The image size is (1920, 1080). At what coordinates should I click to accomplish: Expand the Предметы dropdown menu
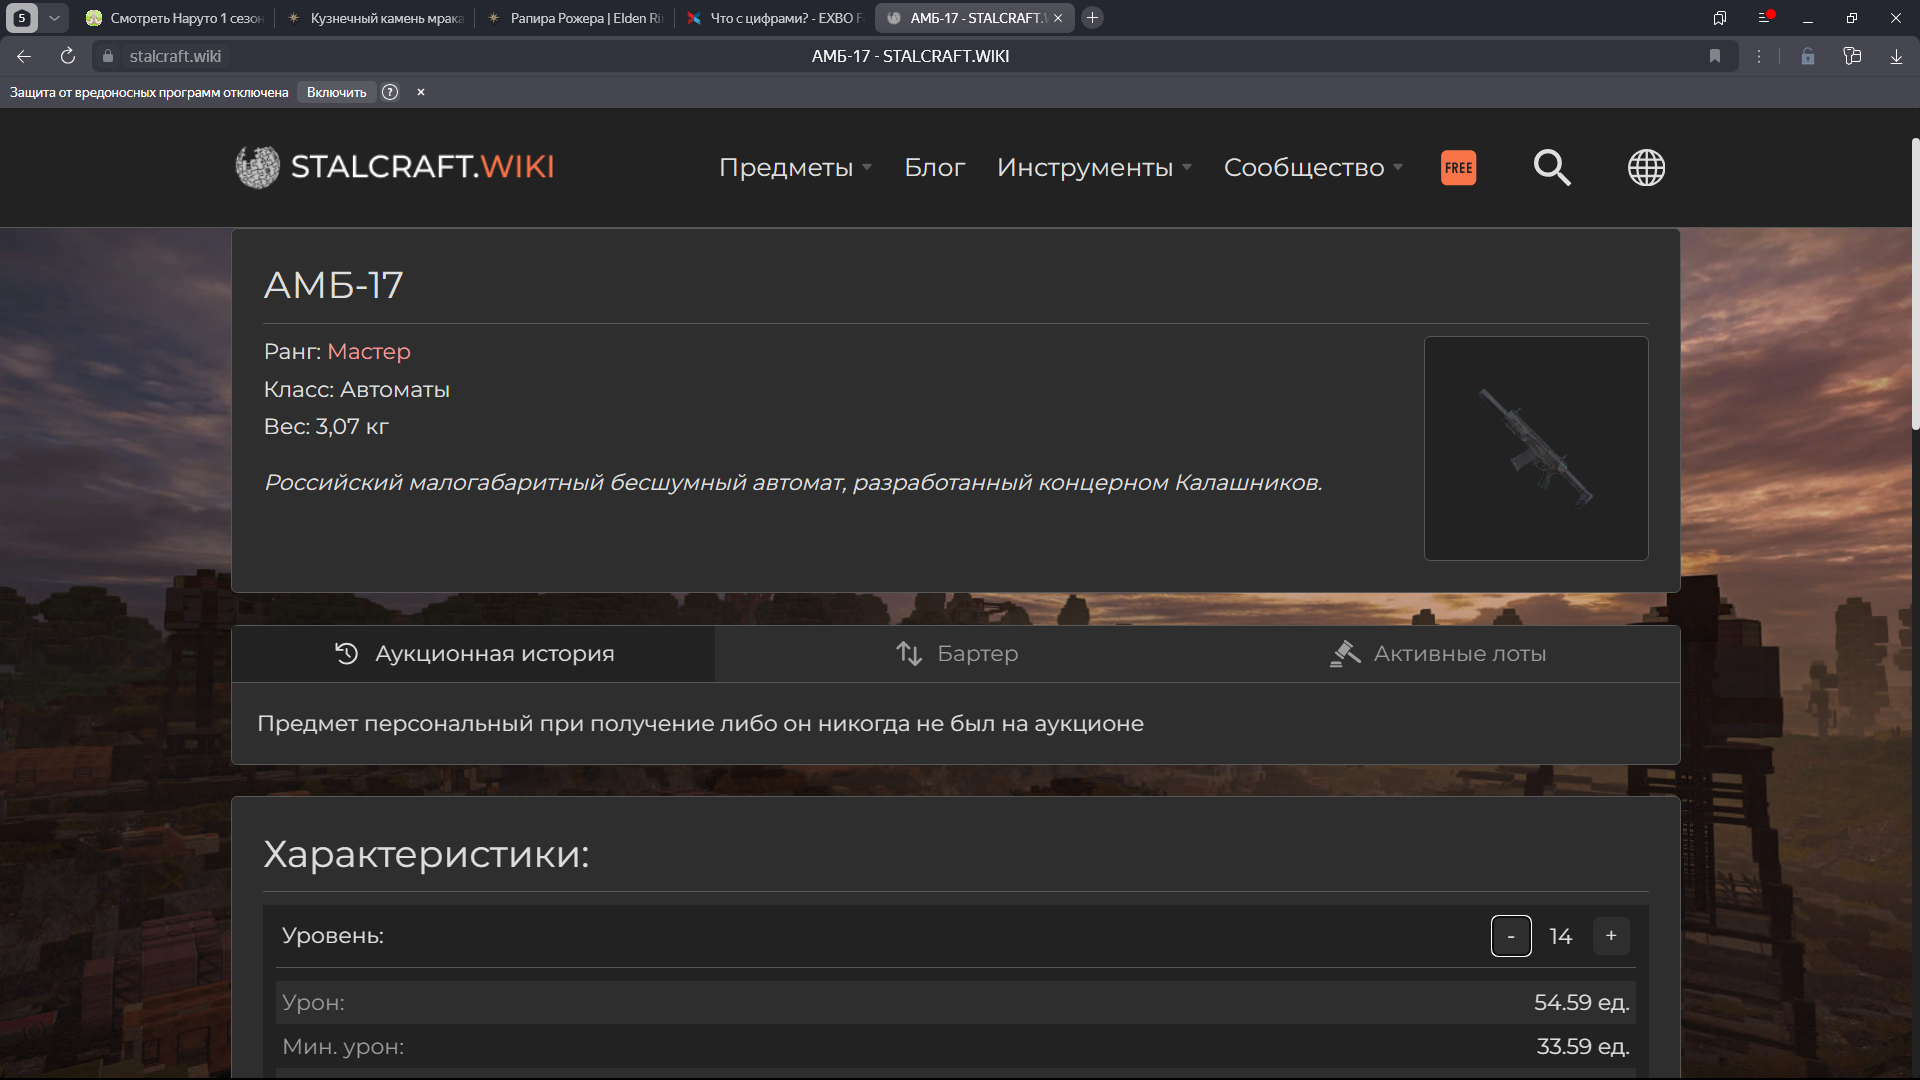click(x=796, y=168)
